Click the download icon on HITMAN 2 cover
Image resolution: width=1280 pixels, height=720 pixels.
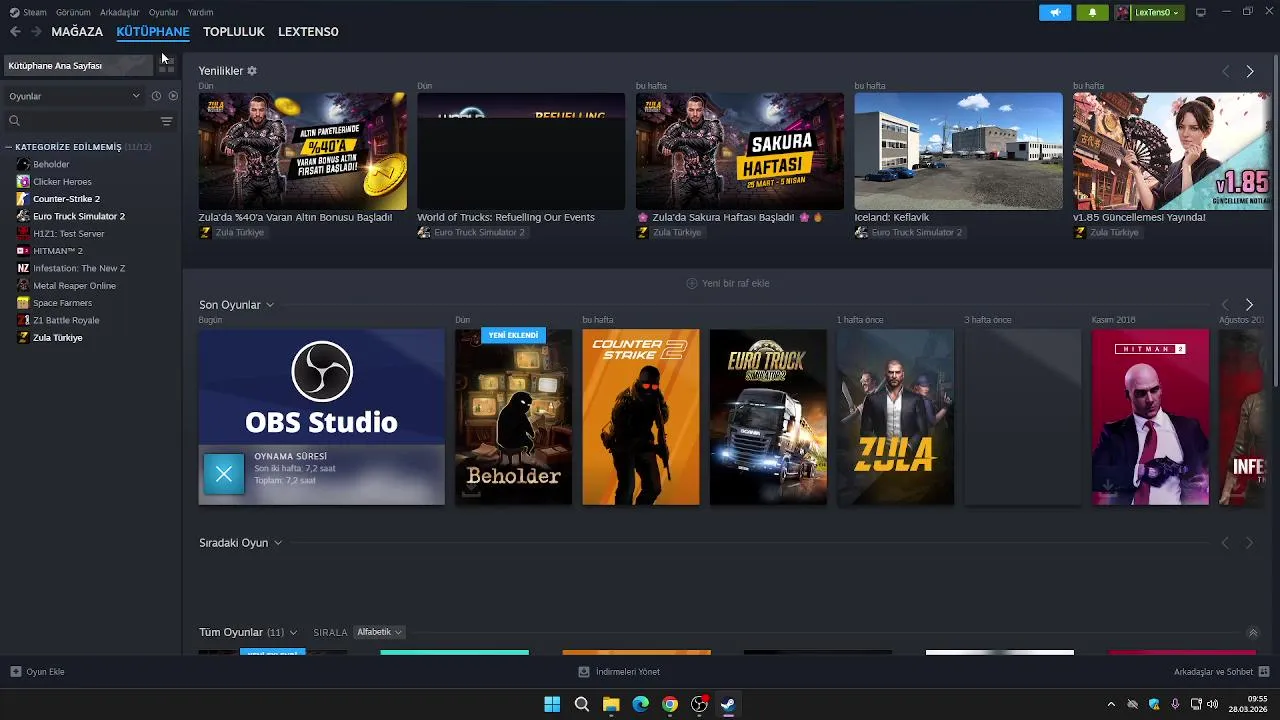tap(1107, 488)
